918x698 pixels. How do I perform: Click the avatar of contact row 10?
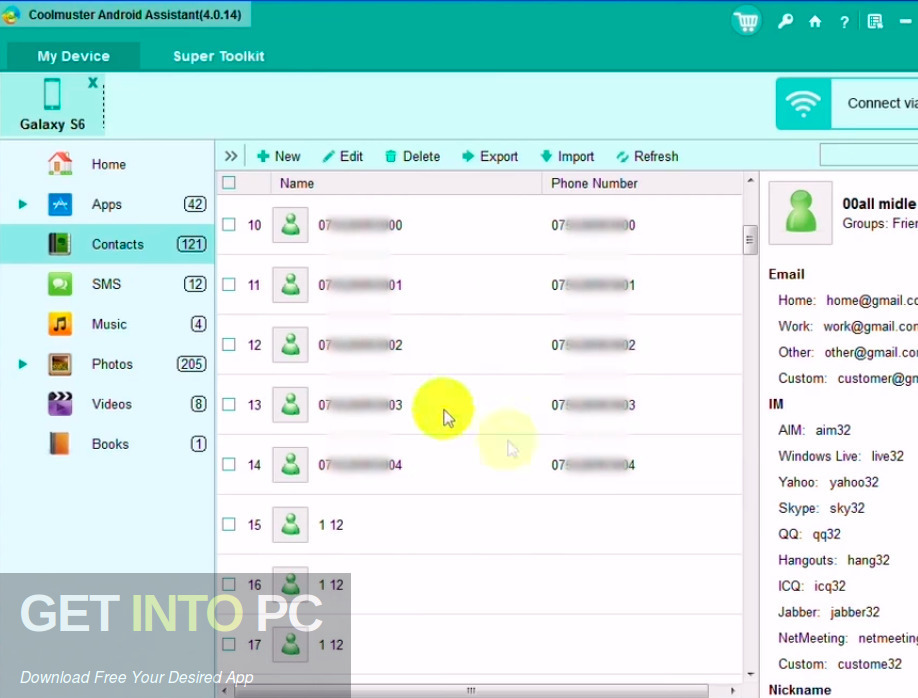click(x=290, y=225)
